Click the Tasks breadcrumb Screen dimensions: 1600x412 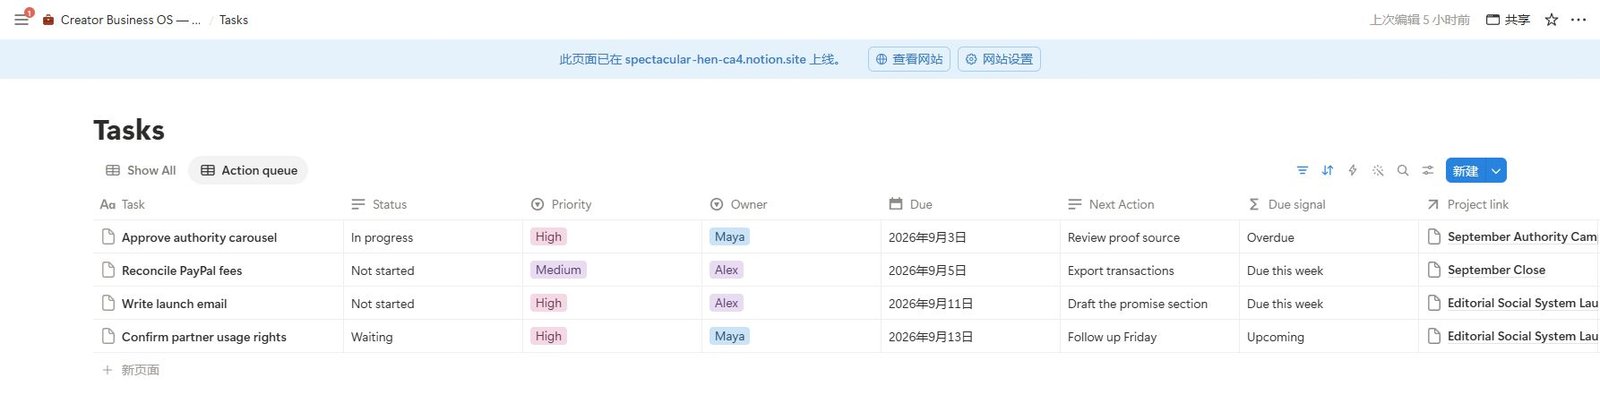(x=233, y=20)
